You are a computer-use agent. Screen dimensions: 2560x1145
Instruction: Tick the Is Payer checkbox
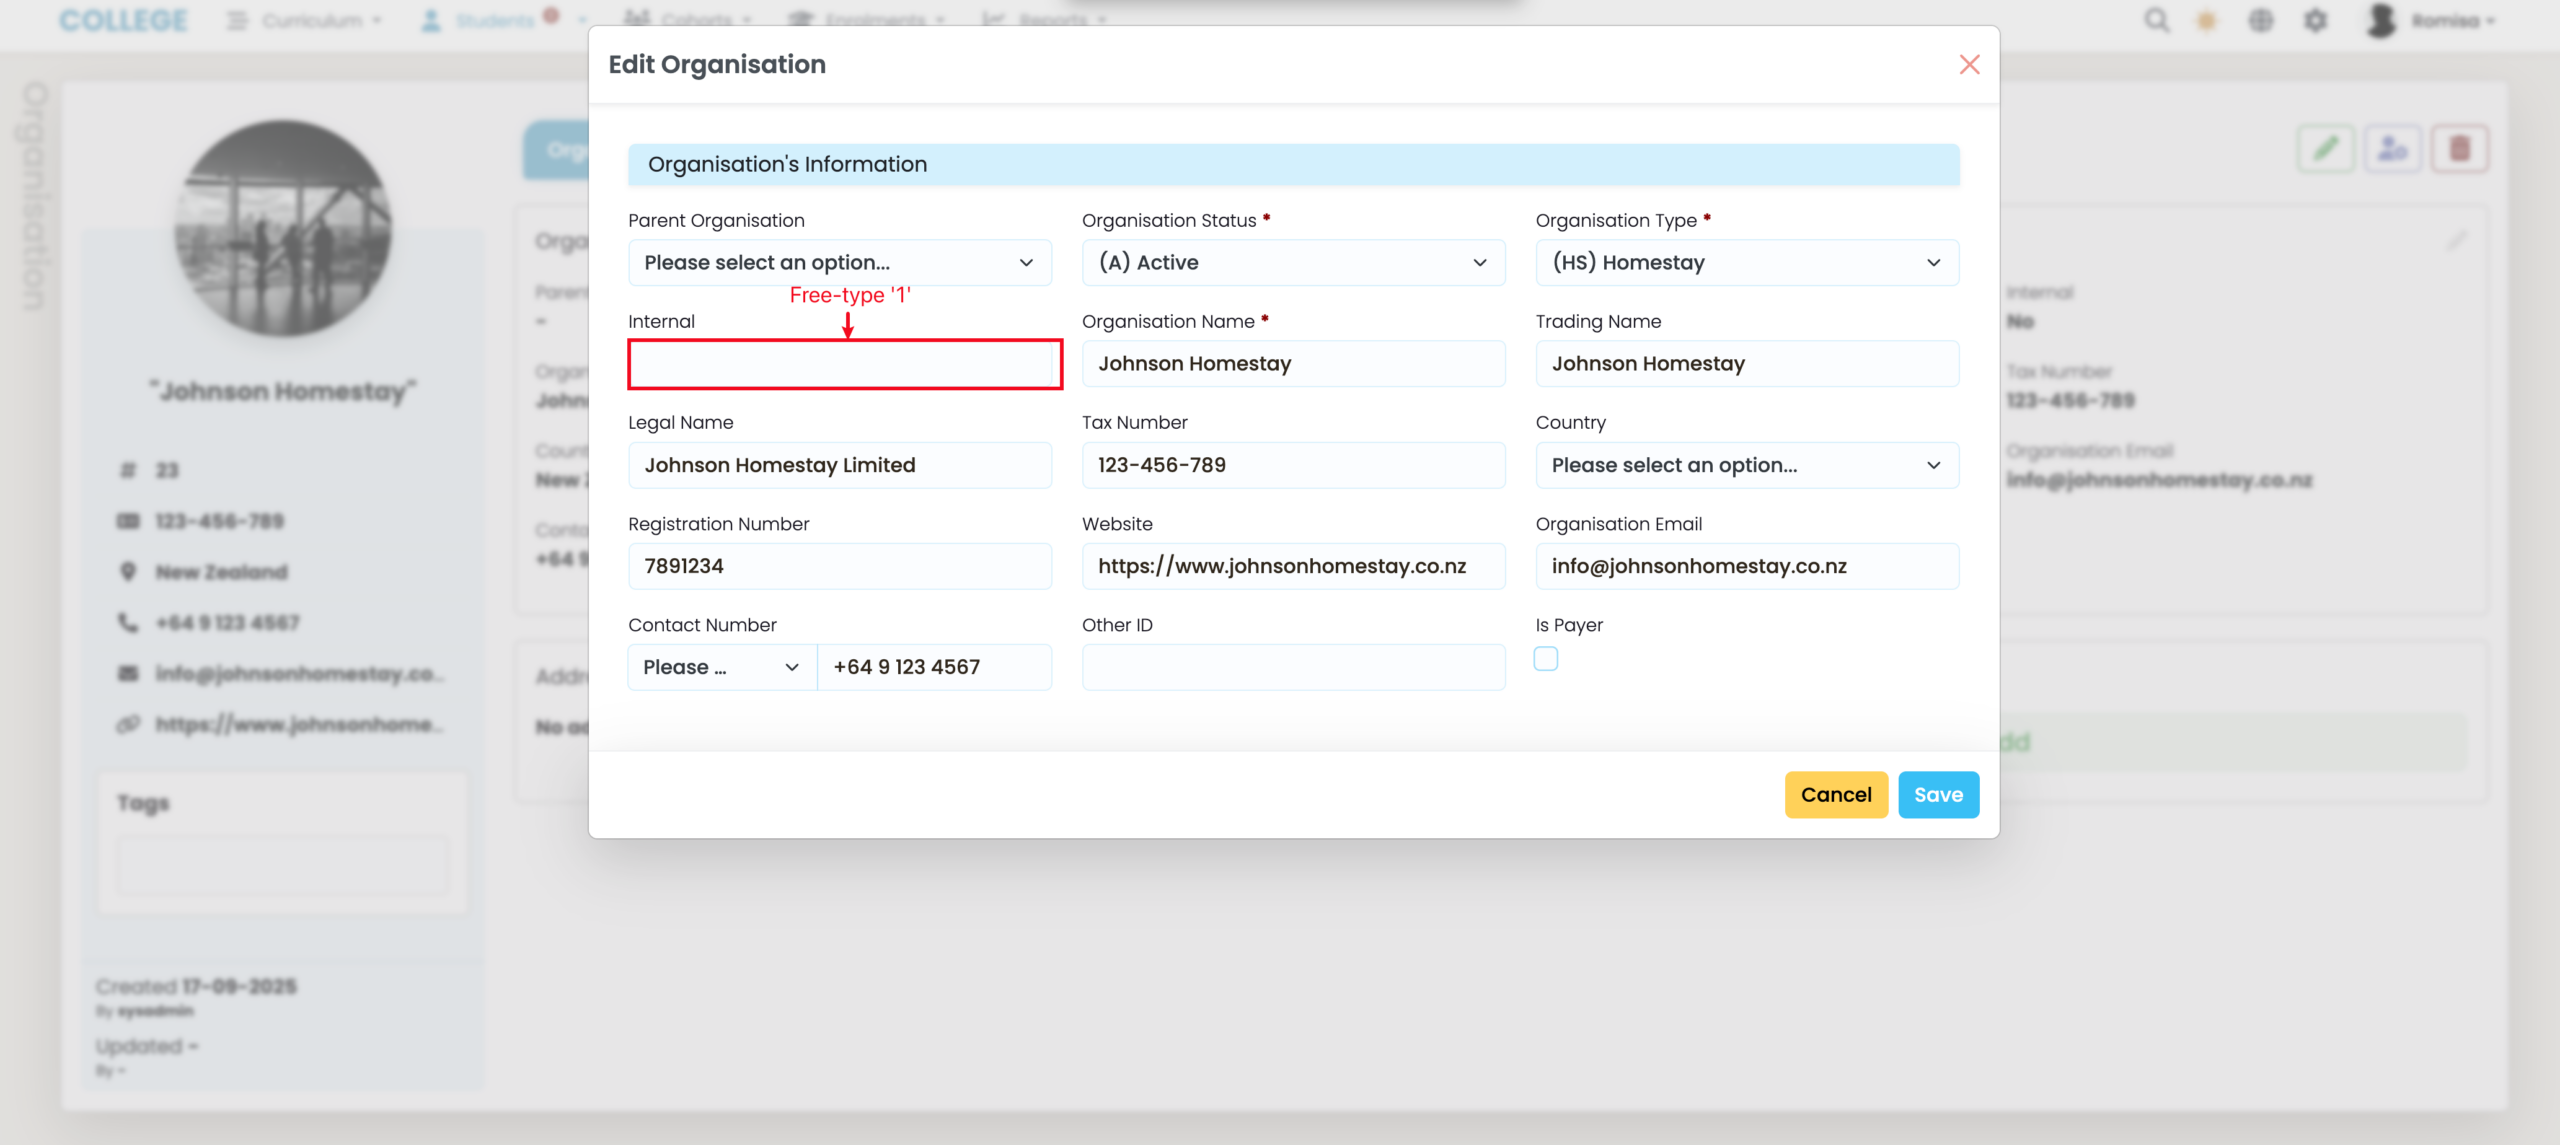(1546, 659)
